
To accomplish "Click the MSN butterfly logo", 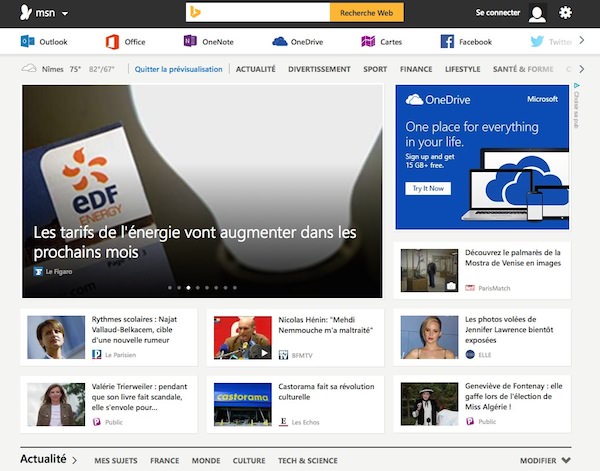I will (x=26, y=13).
